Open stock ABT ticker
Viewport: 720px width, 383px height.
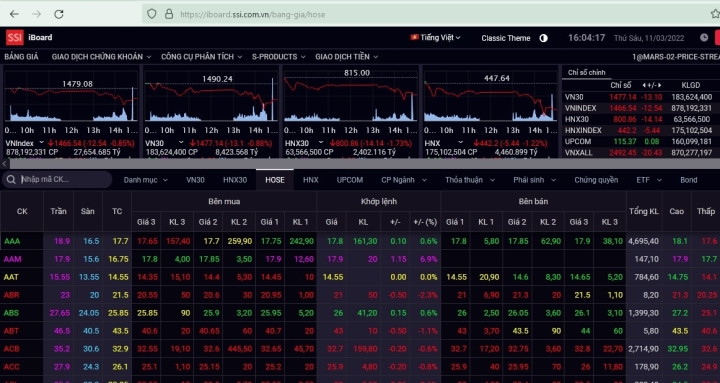11,331
